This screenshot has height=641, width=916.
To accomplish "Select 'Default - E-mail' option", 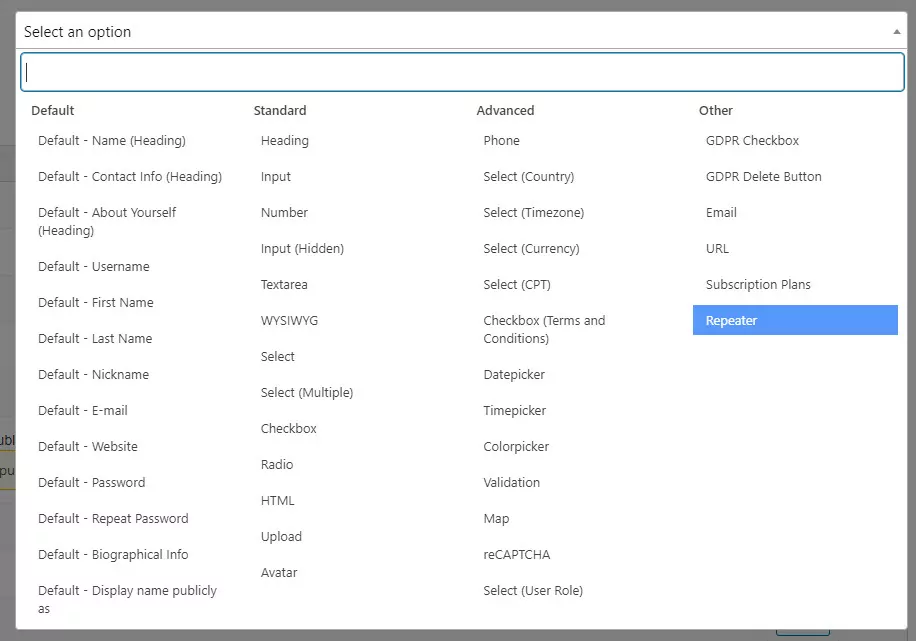I will tap(83, 410).
